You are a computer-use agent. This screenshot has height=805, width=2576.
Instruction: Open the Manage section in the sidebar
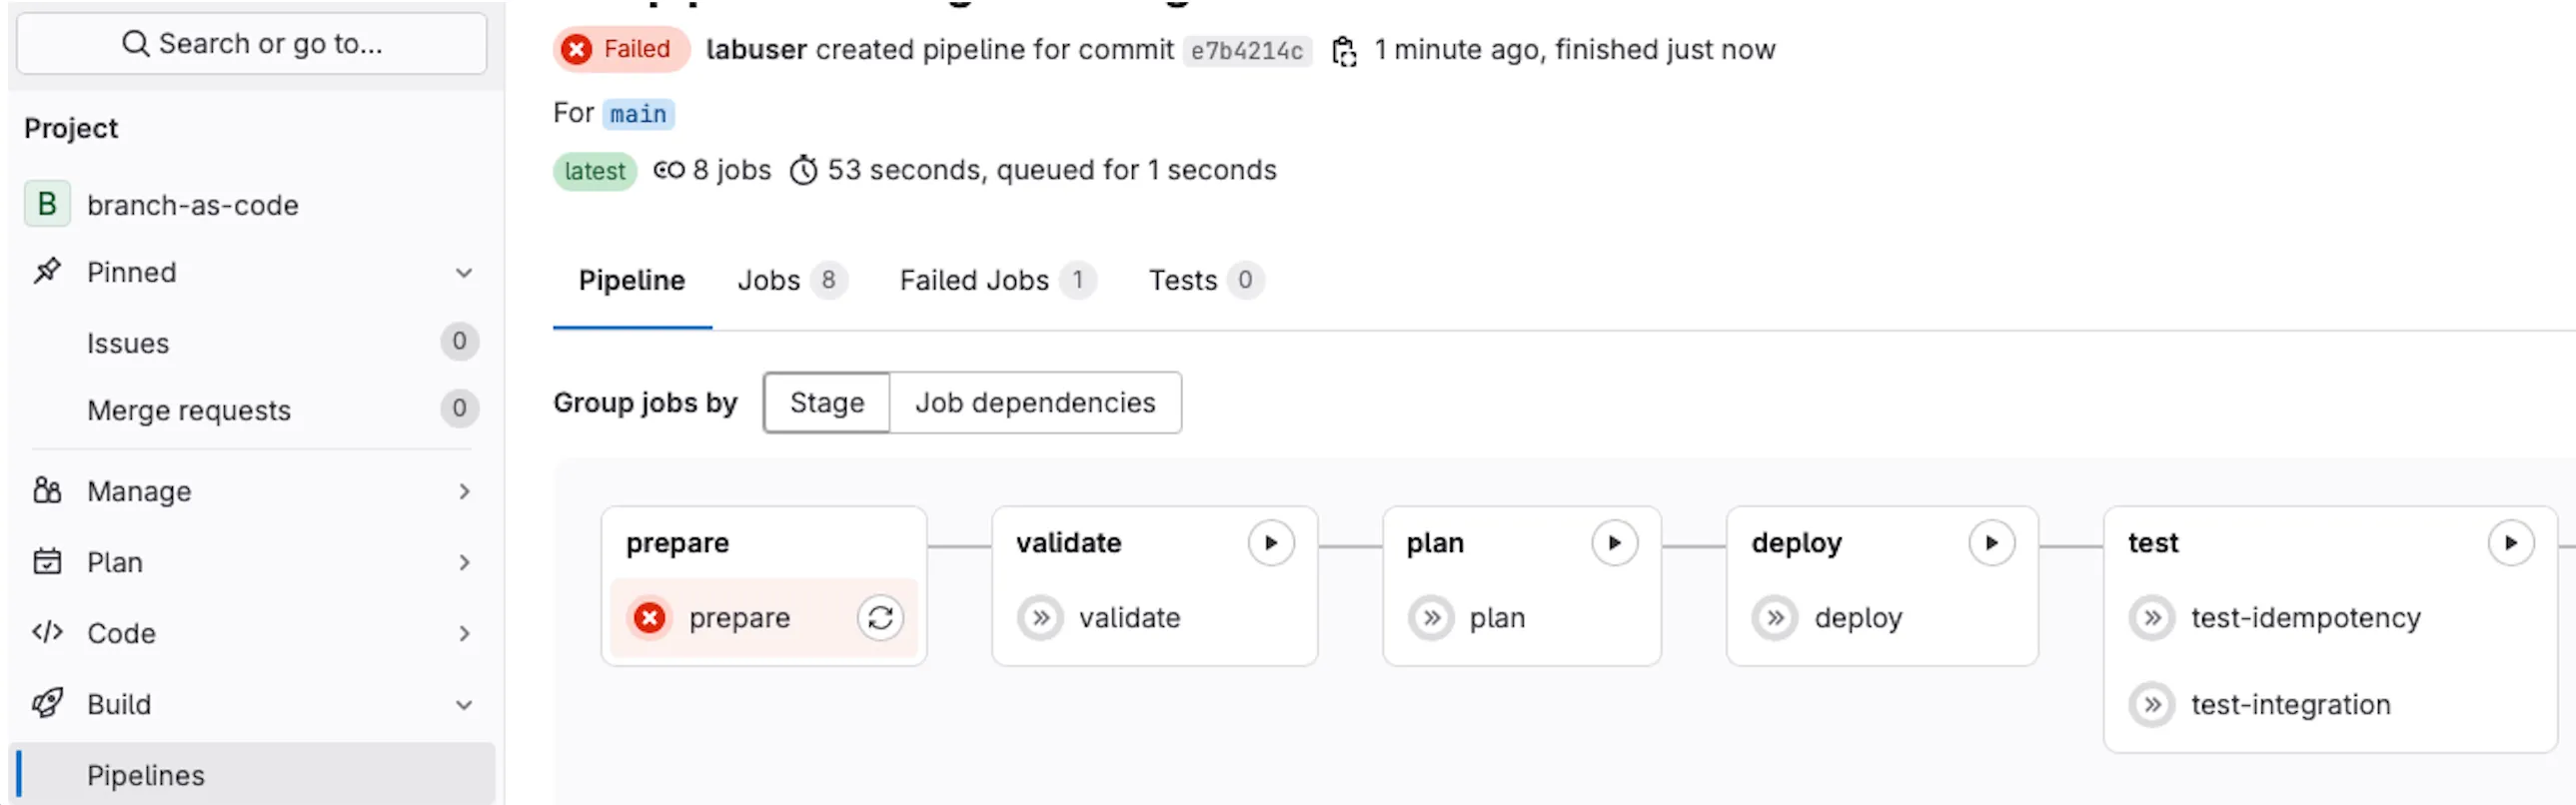(x=138, y=490)
